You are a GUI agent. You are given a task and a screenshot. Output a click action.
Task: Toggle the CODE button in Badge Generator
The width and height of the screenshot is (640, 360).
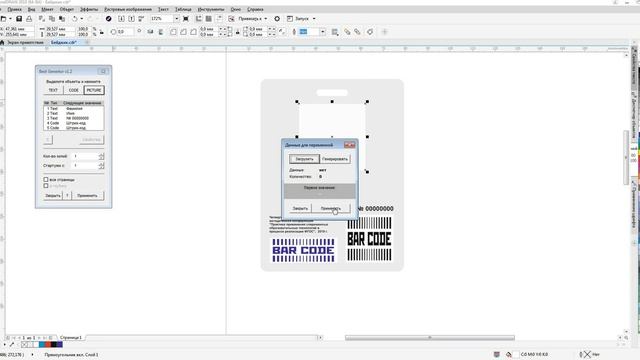point(73,90)
